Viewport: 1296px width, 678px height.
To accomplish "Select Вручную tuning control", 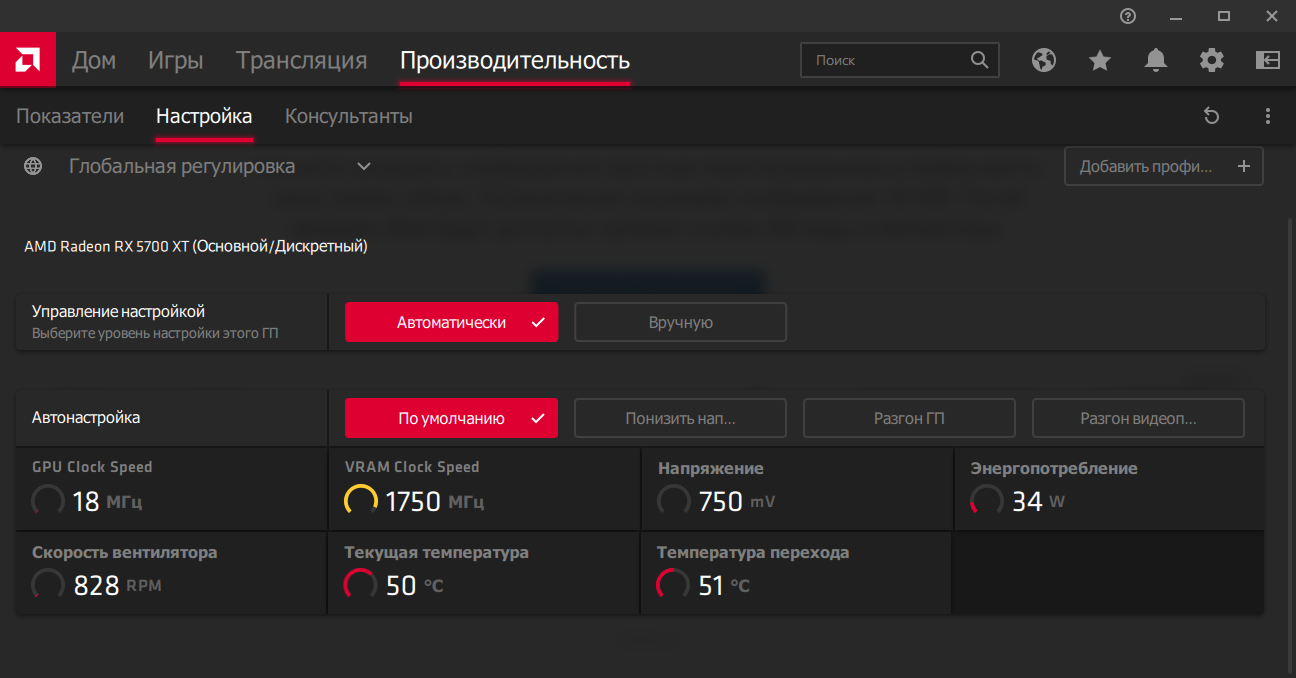I will click(x=680, y=322).
